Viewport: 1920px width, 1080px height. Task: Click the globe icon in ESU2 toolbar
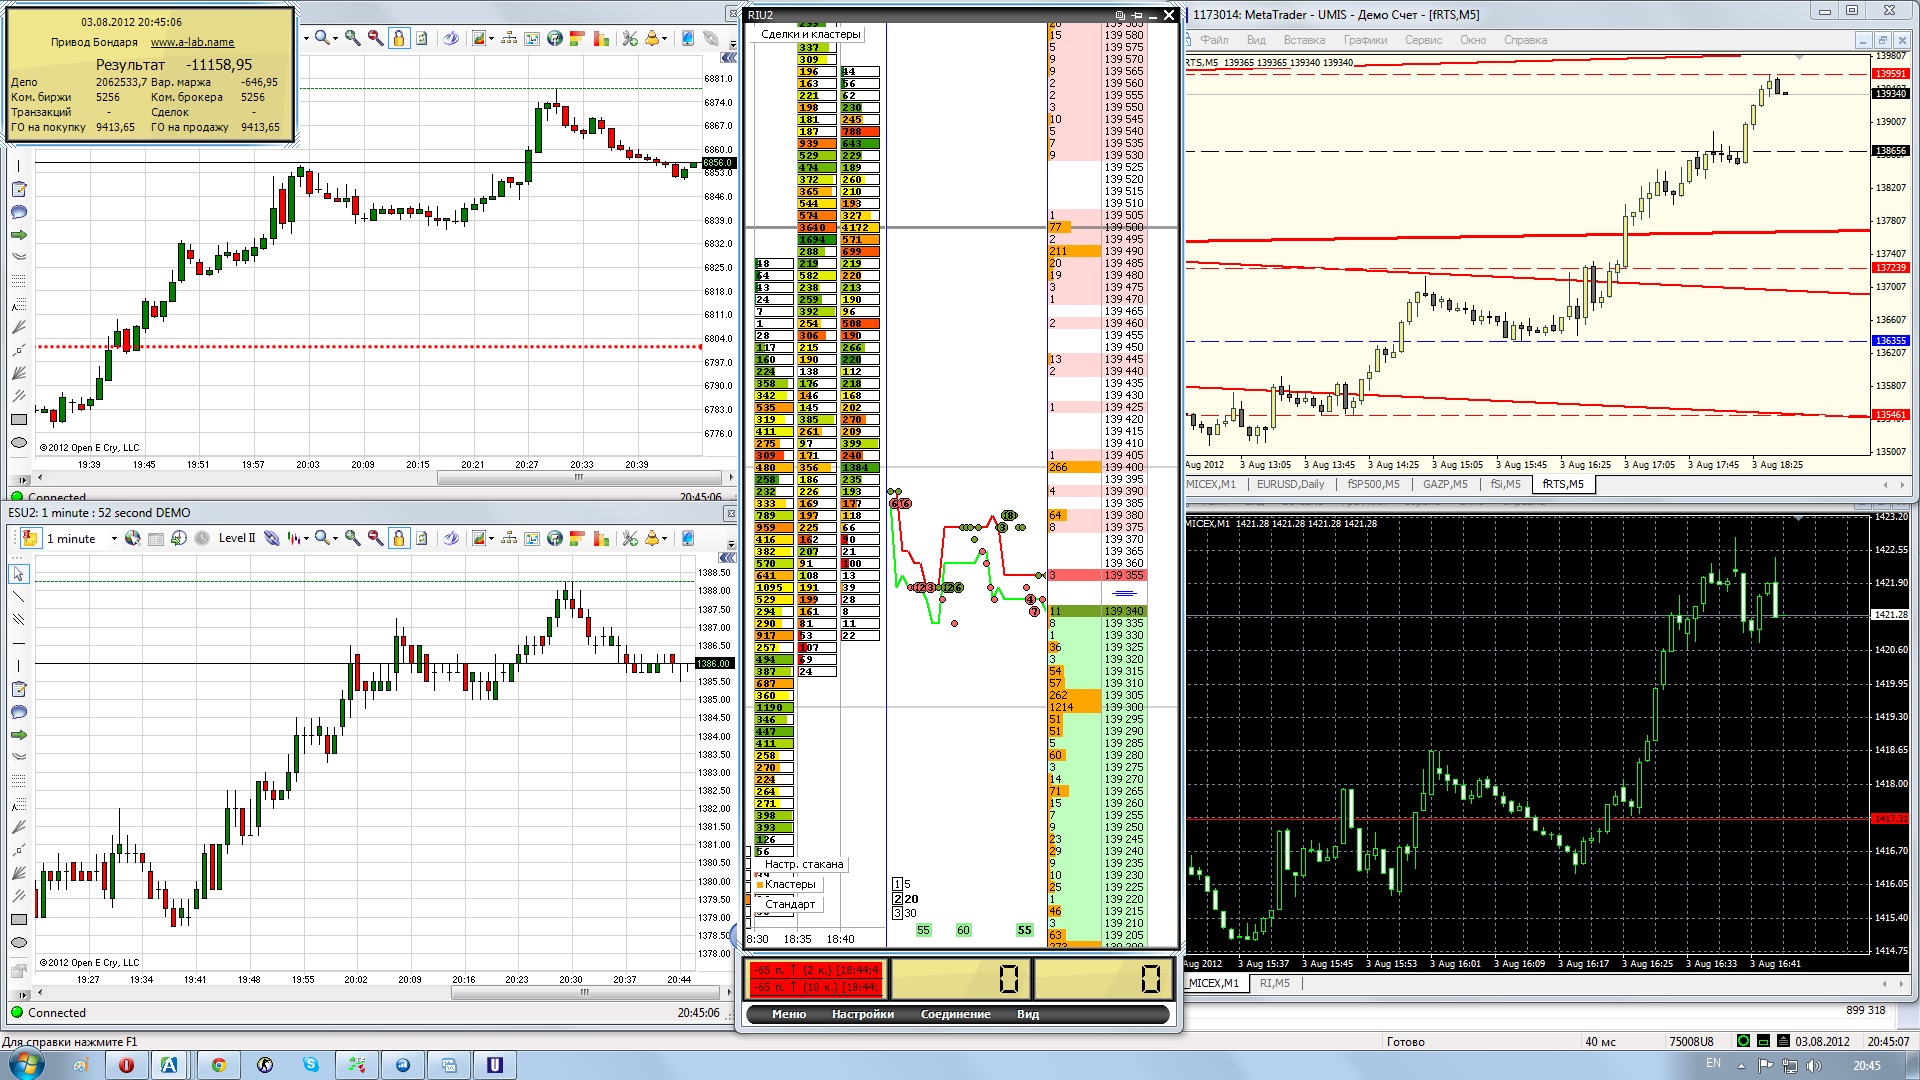[555, 538]
